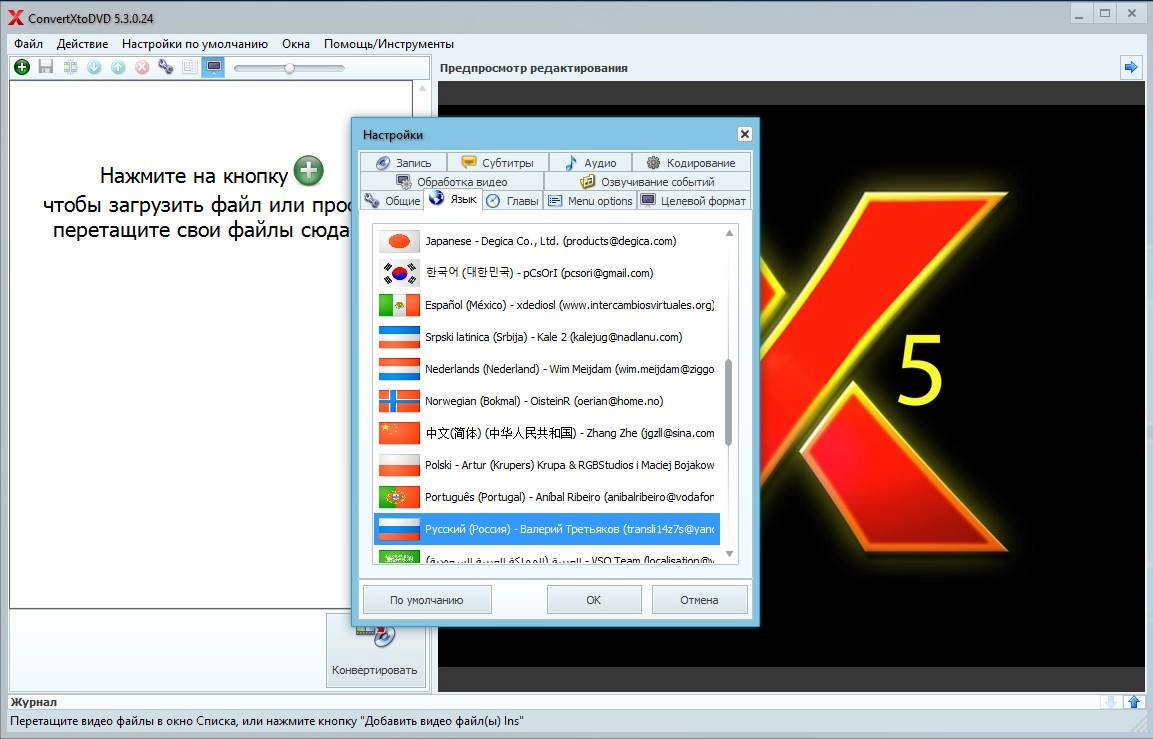Switch to the Главы settings tab
This screenshot has height=739, width=1153.
coord(513,201)
